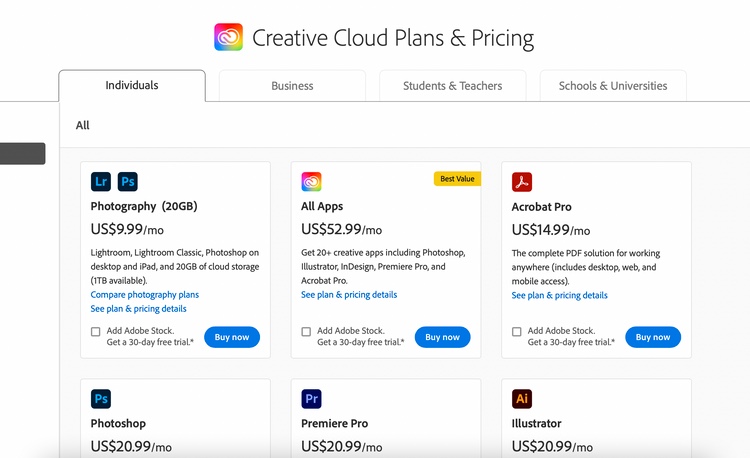Click the All Apps Creative Cloud icon
Image resolution: width=750 pixels, height=458 pixels.
tap(311, 181)
